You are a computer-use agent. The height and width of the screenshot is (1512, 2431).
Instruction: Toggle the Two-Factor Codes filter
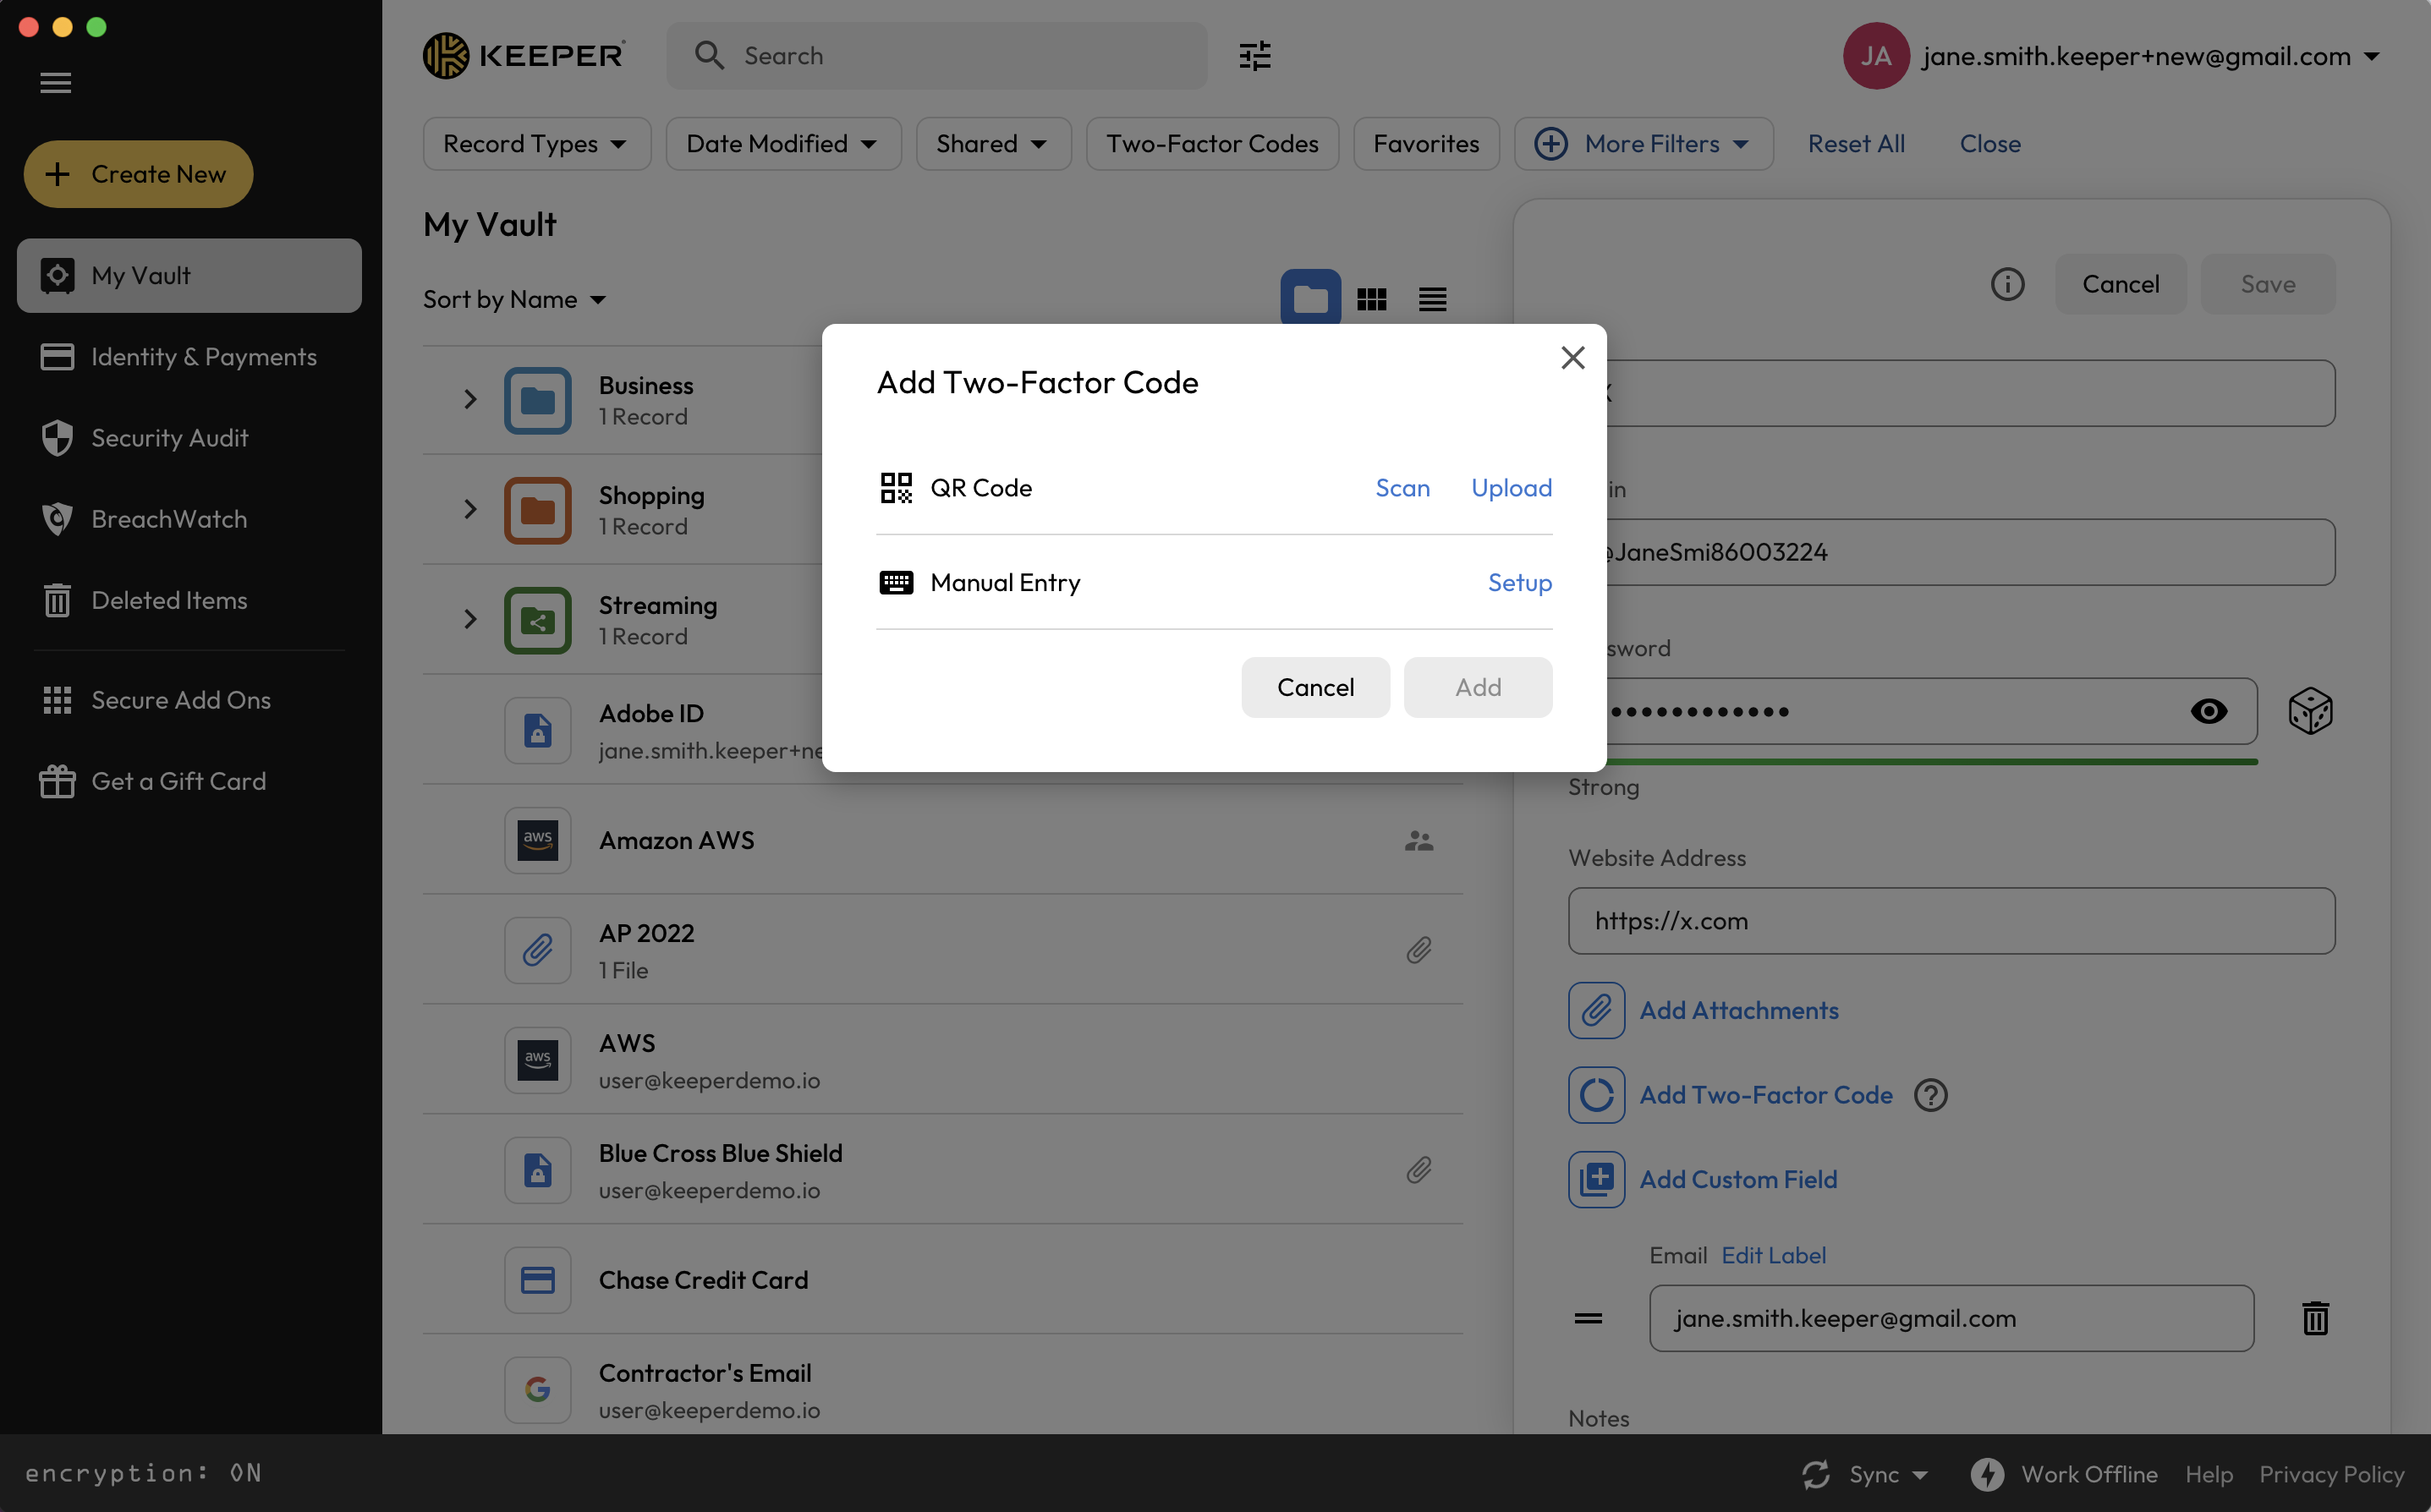(x=1212, y=144)
